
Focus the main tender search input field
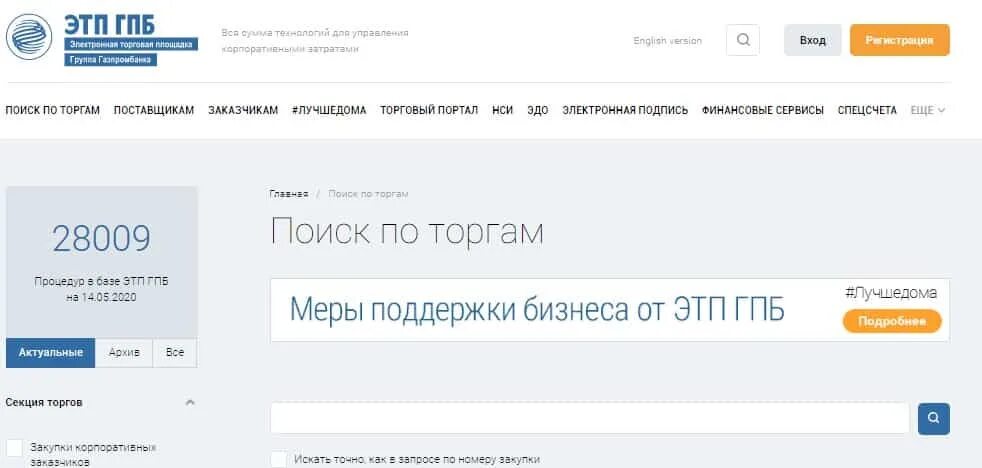[589, 418]
